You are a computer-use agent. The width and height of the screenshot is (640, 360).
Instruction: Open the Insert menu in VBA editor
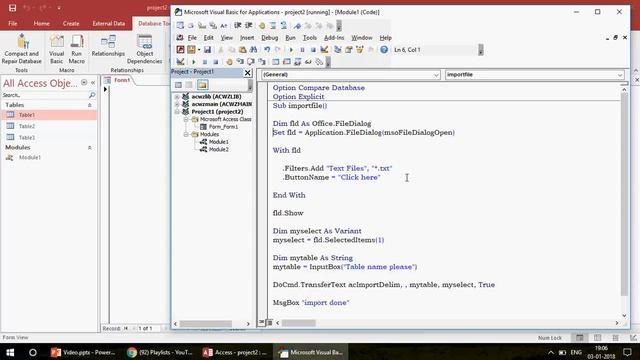pos(247,38)
